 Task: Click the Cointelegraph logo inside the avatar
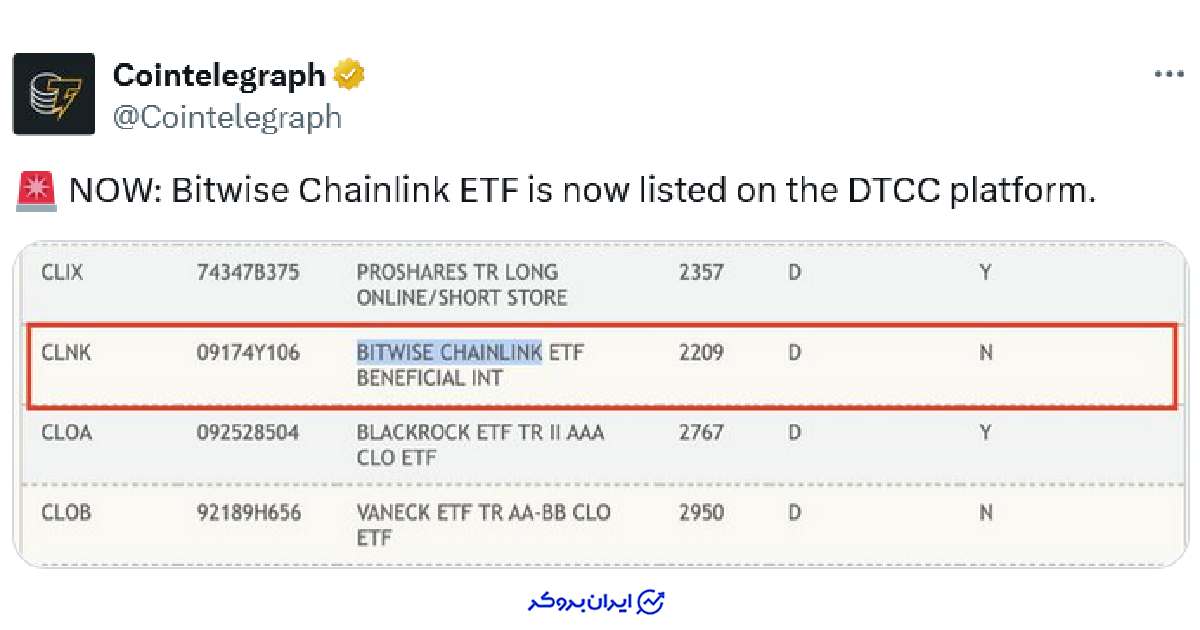point(53,94)
